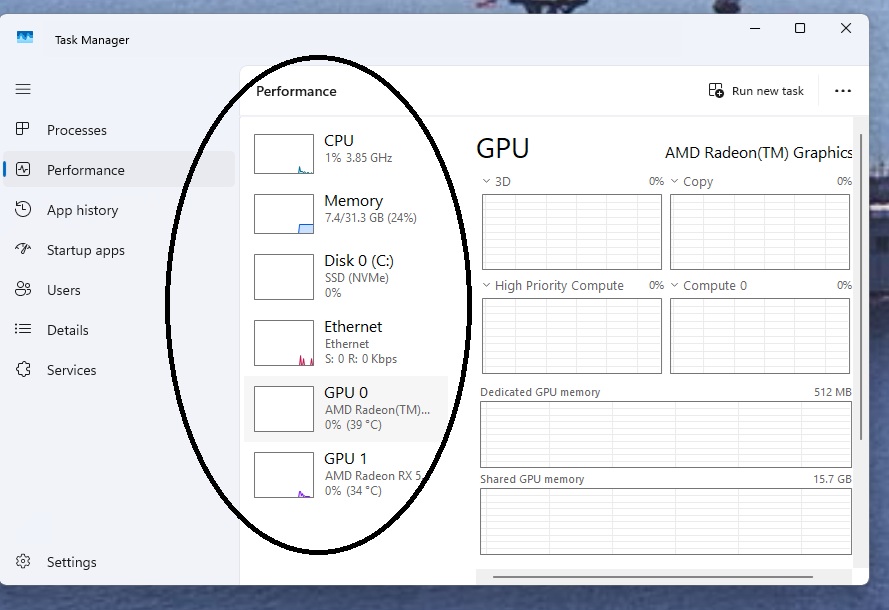Open the 3D engine dropdown chevron
The width and height of the screenshot is (889, 610).
coord(486,181)
